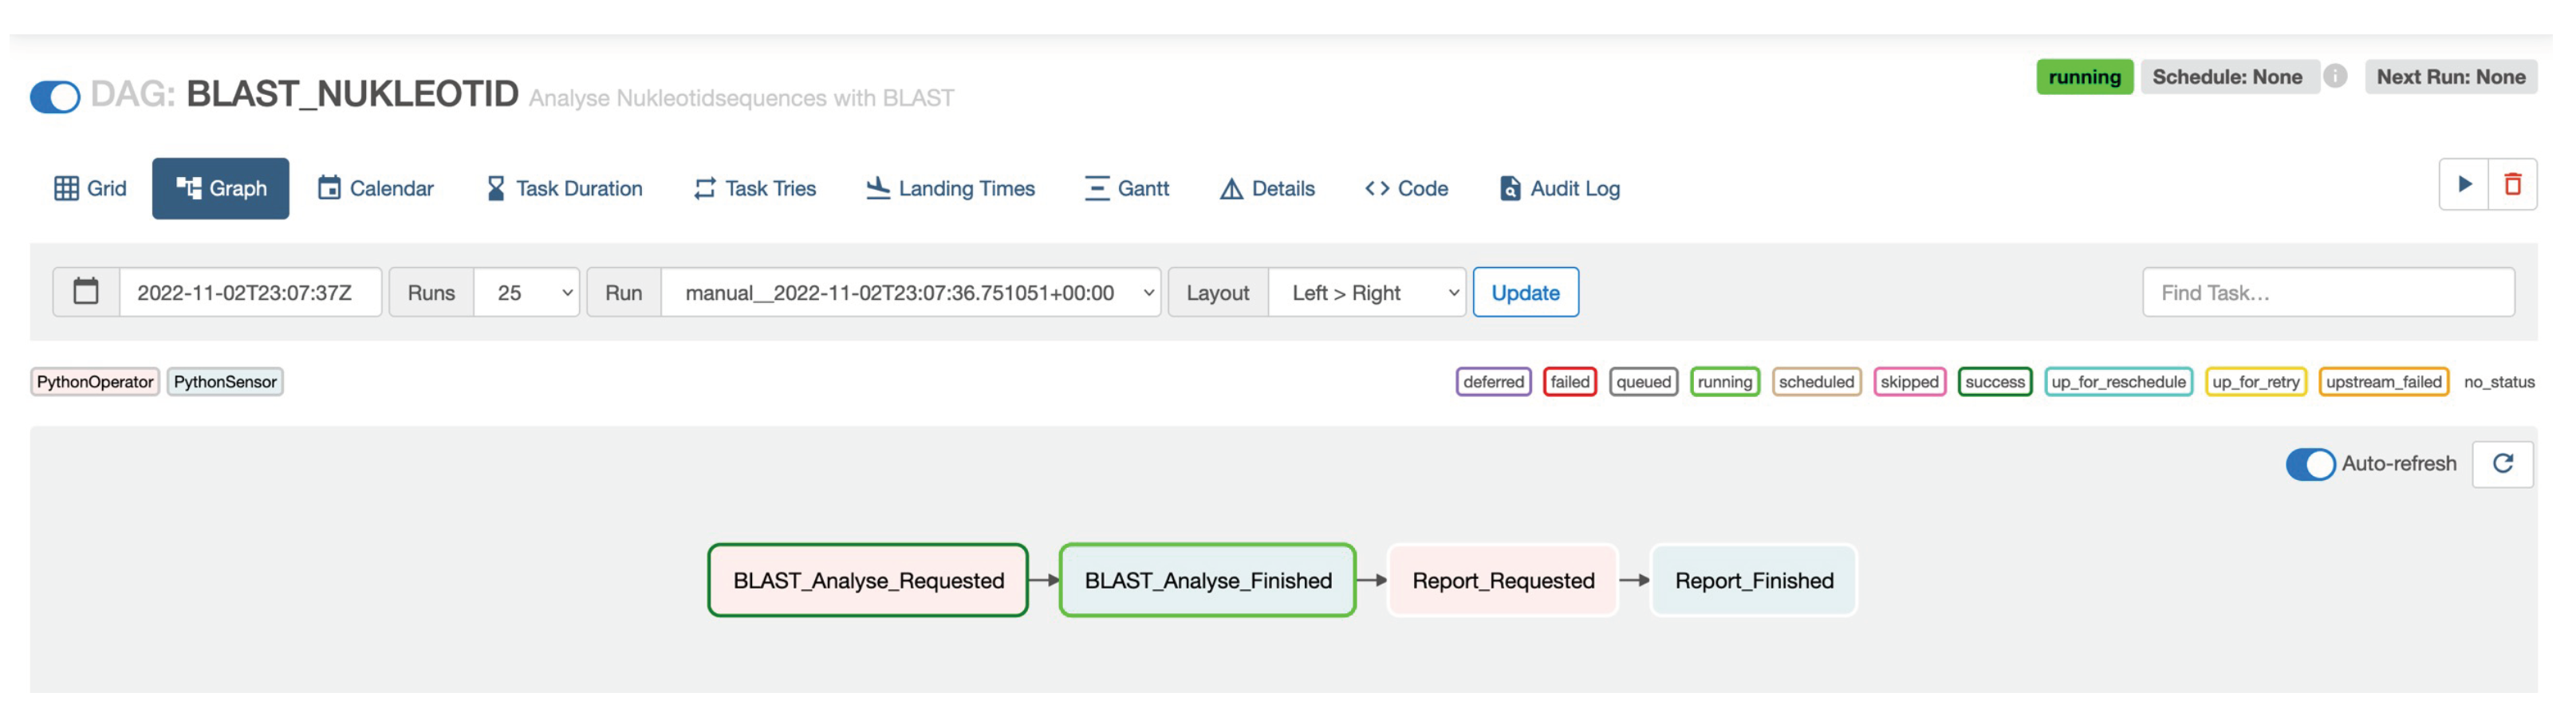Viewport: 2576px width, 728px height.
Task: Expand the Run selection dropdown
Action: (x=910, y=292)
